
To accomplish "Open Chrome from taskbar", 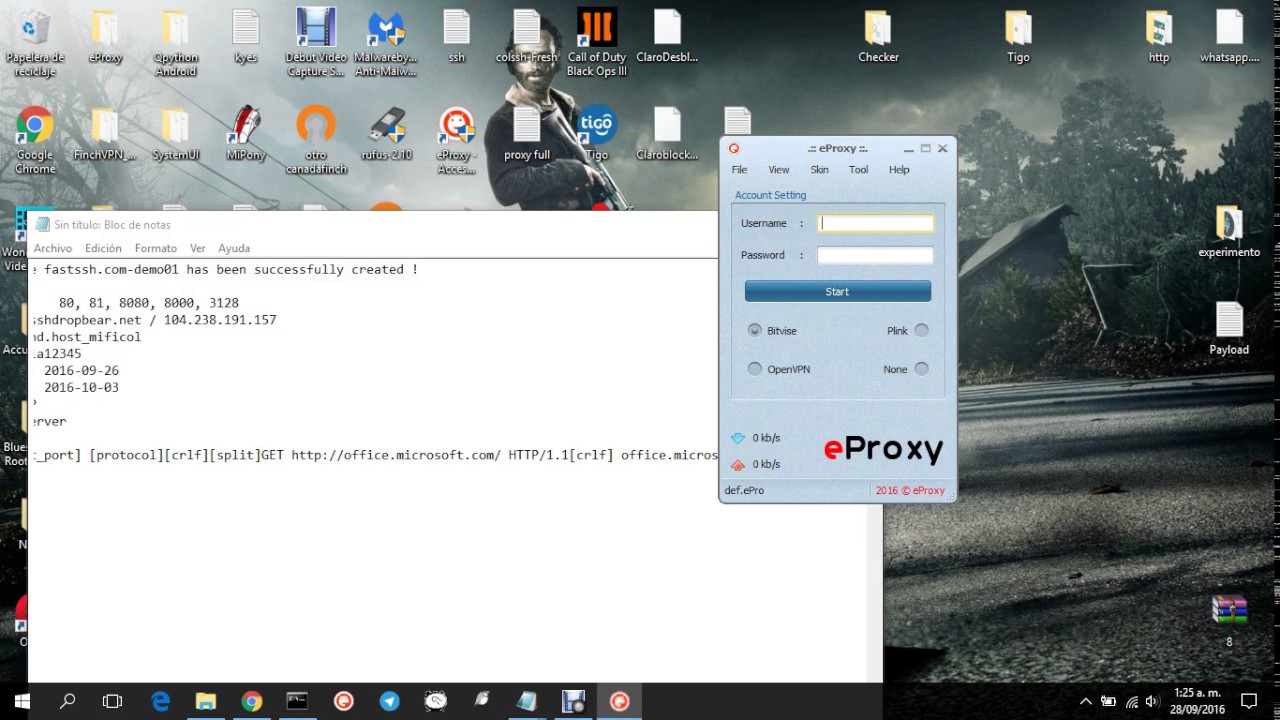I will click(251, 701).
